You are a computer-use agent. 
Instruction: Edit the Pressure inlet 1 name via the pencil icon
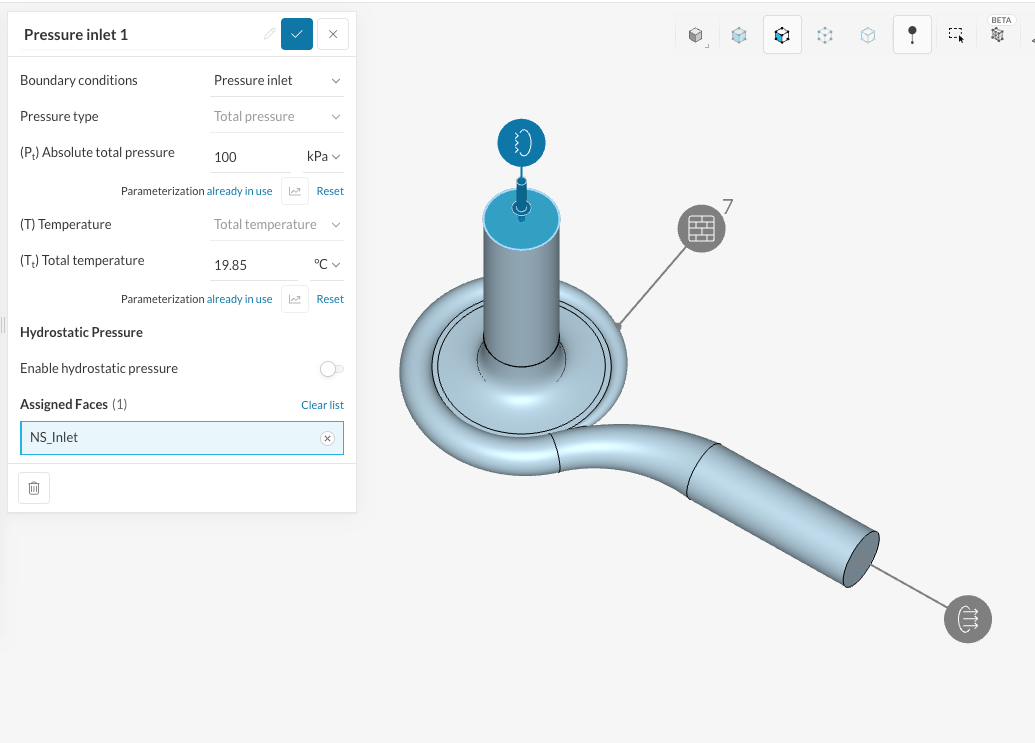tap(269, 34)
